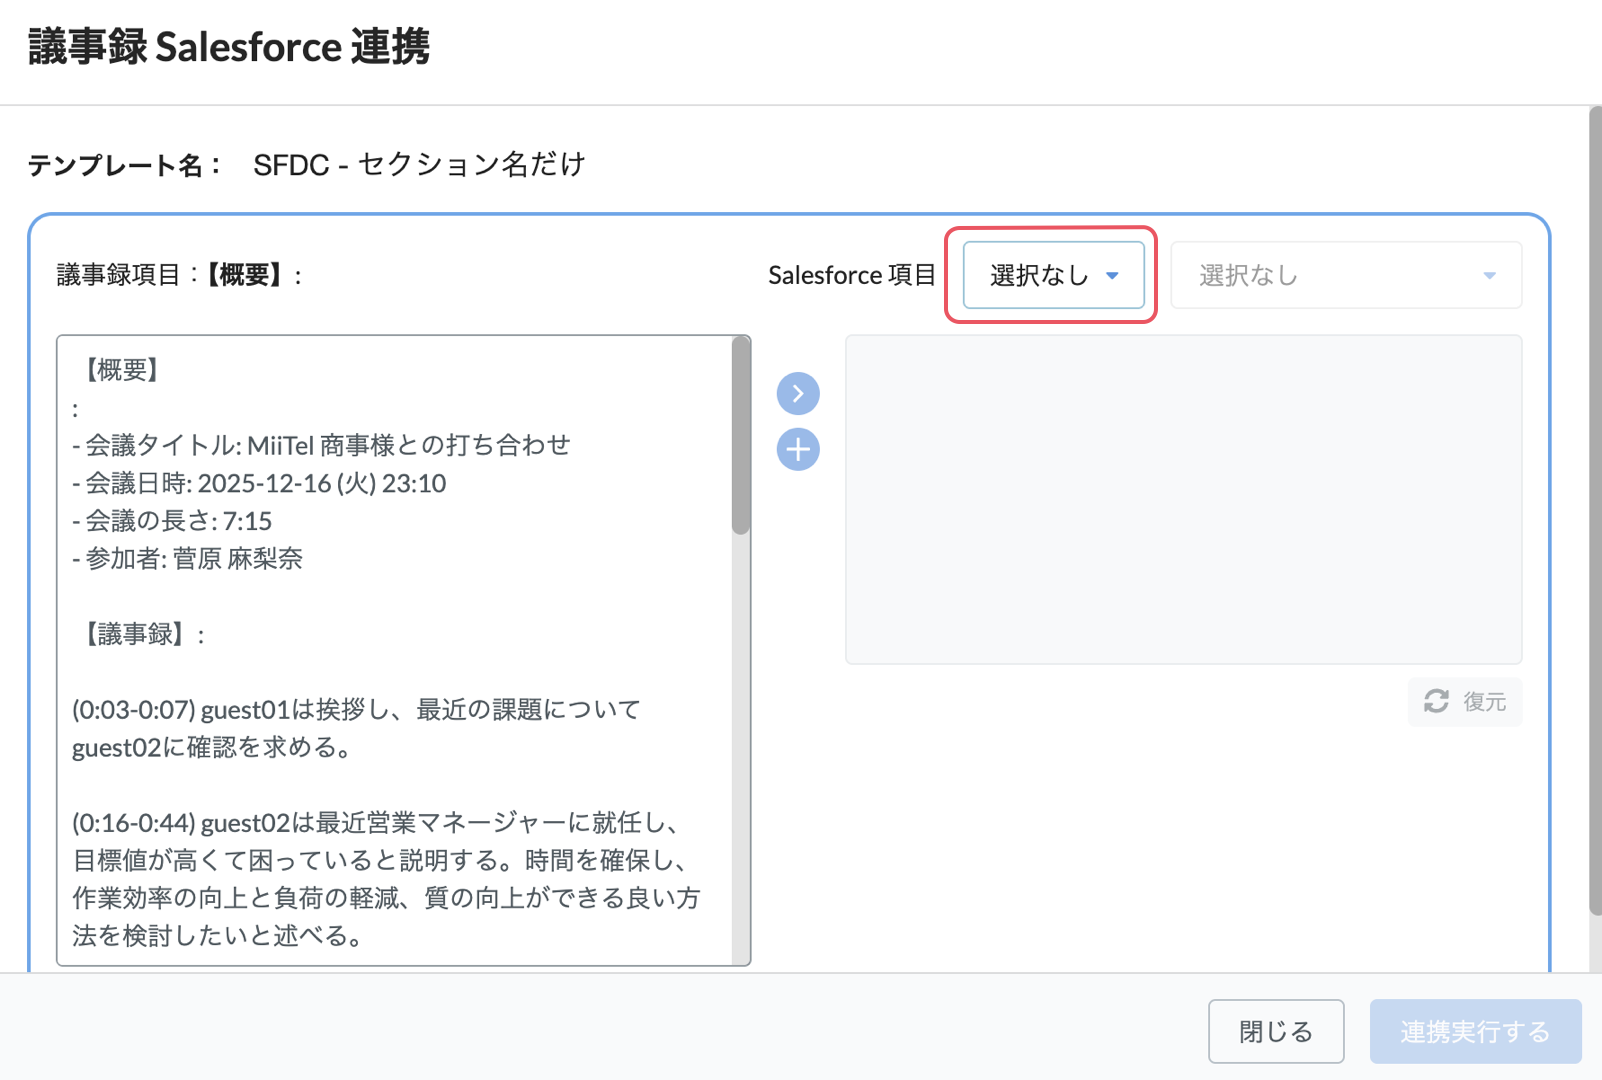The image size is (1602, 1080).
Task: Click the 議事録 Salesforce 連携 title
Action: click(x=229, y=47)
